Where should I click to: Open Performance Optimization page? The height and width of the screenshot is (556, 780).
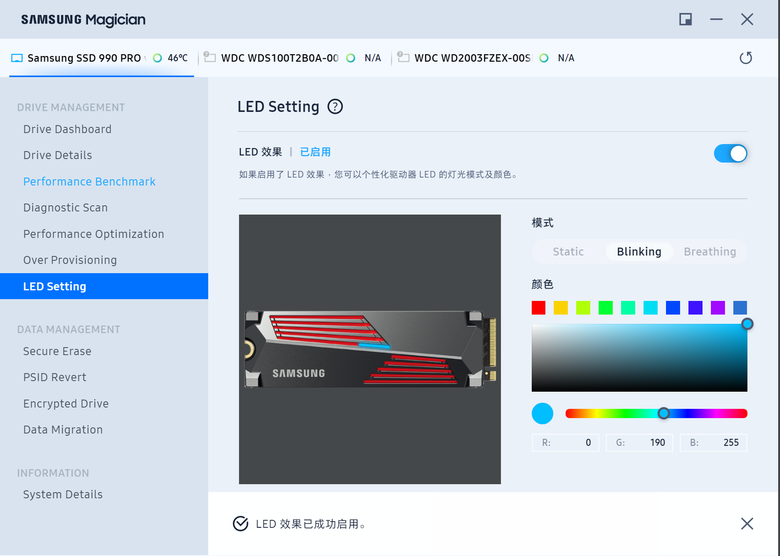point(94,234)
